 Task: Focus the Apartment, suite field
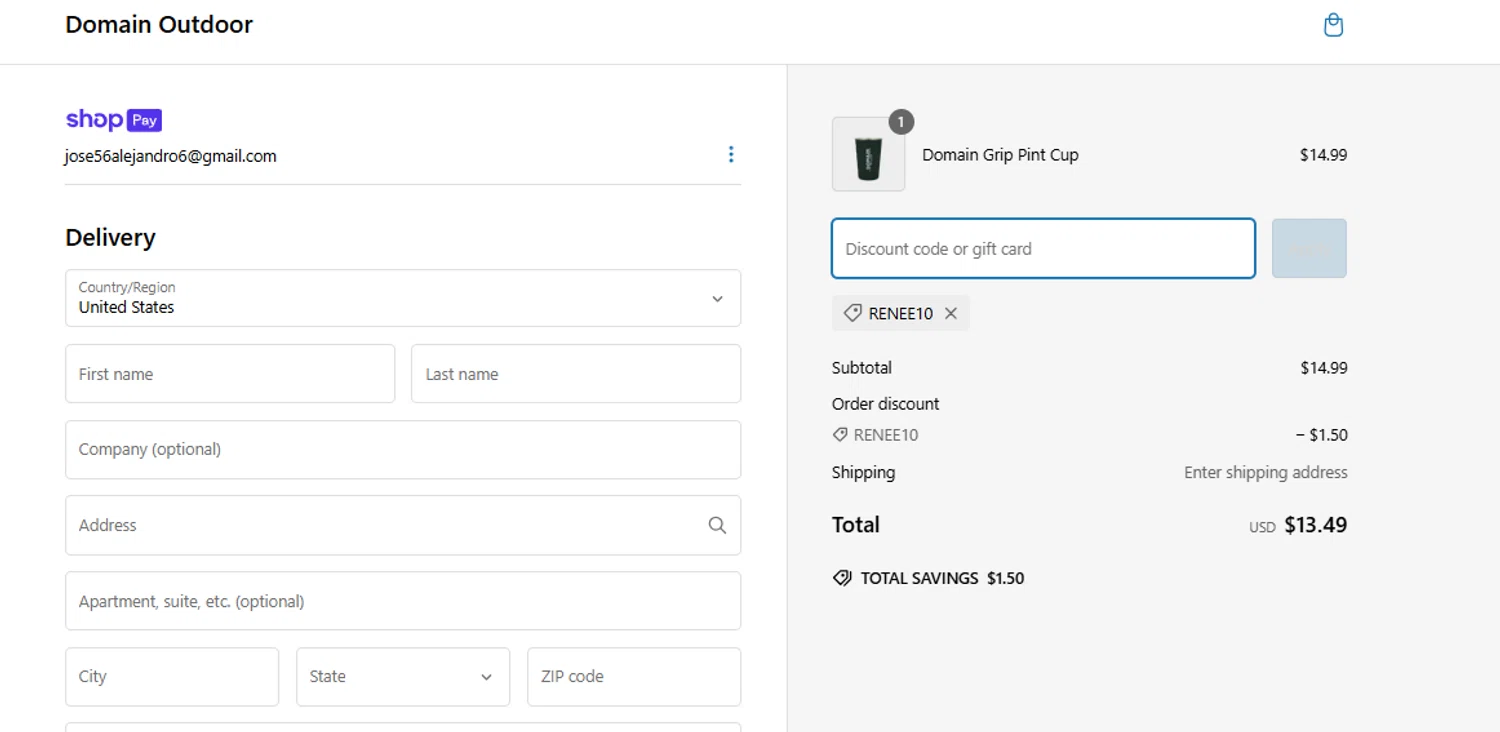(x=403, y=601)
